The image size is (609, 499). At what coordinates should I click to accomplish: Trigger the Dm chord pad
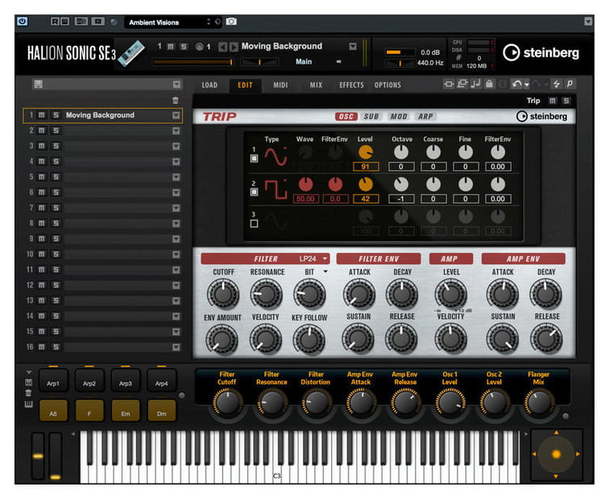tap(162, 412)
